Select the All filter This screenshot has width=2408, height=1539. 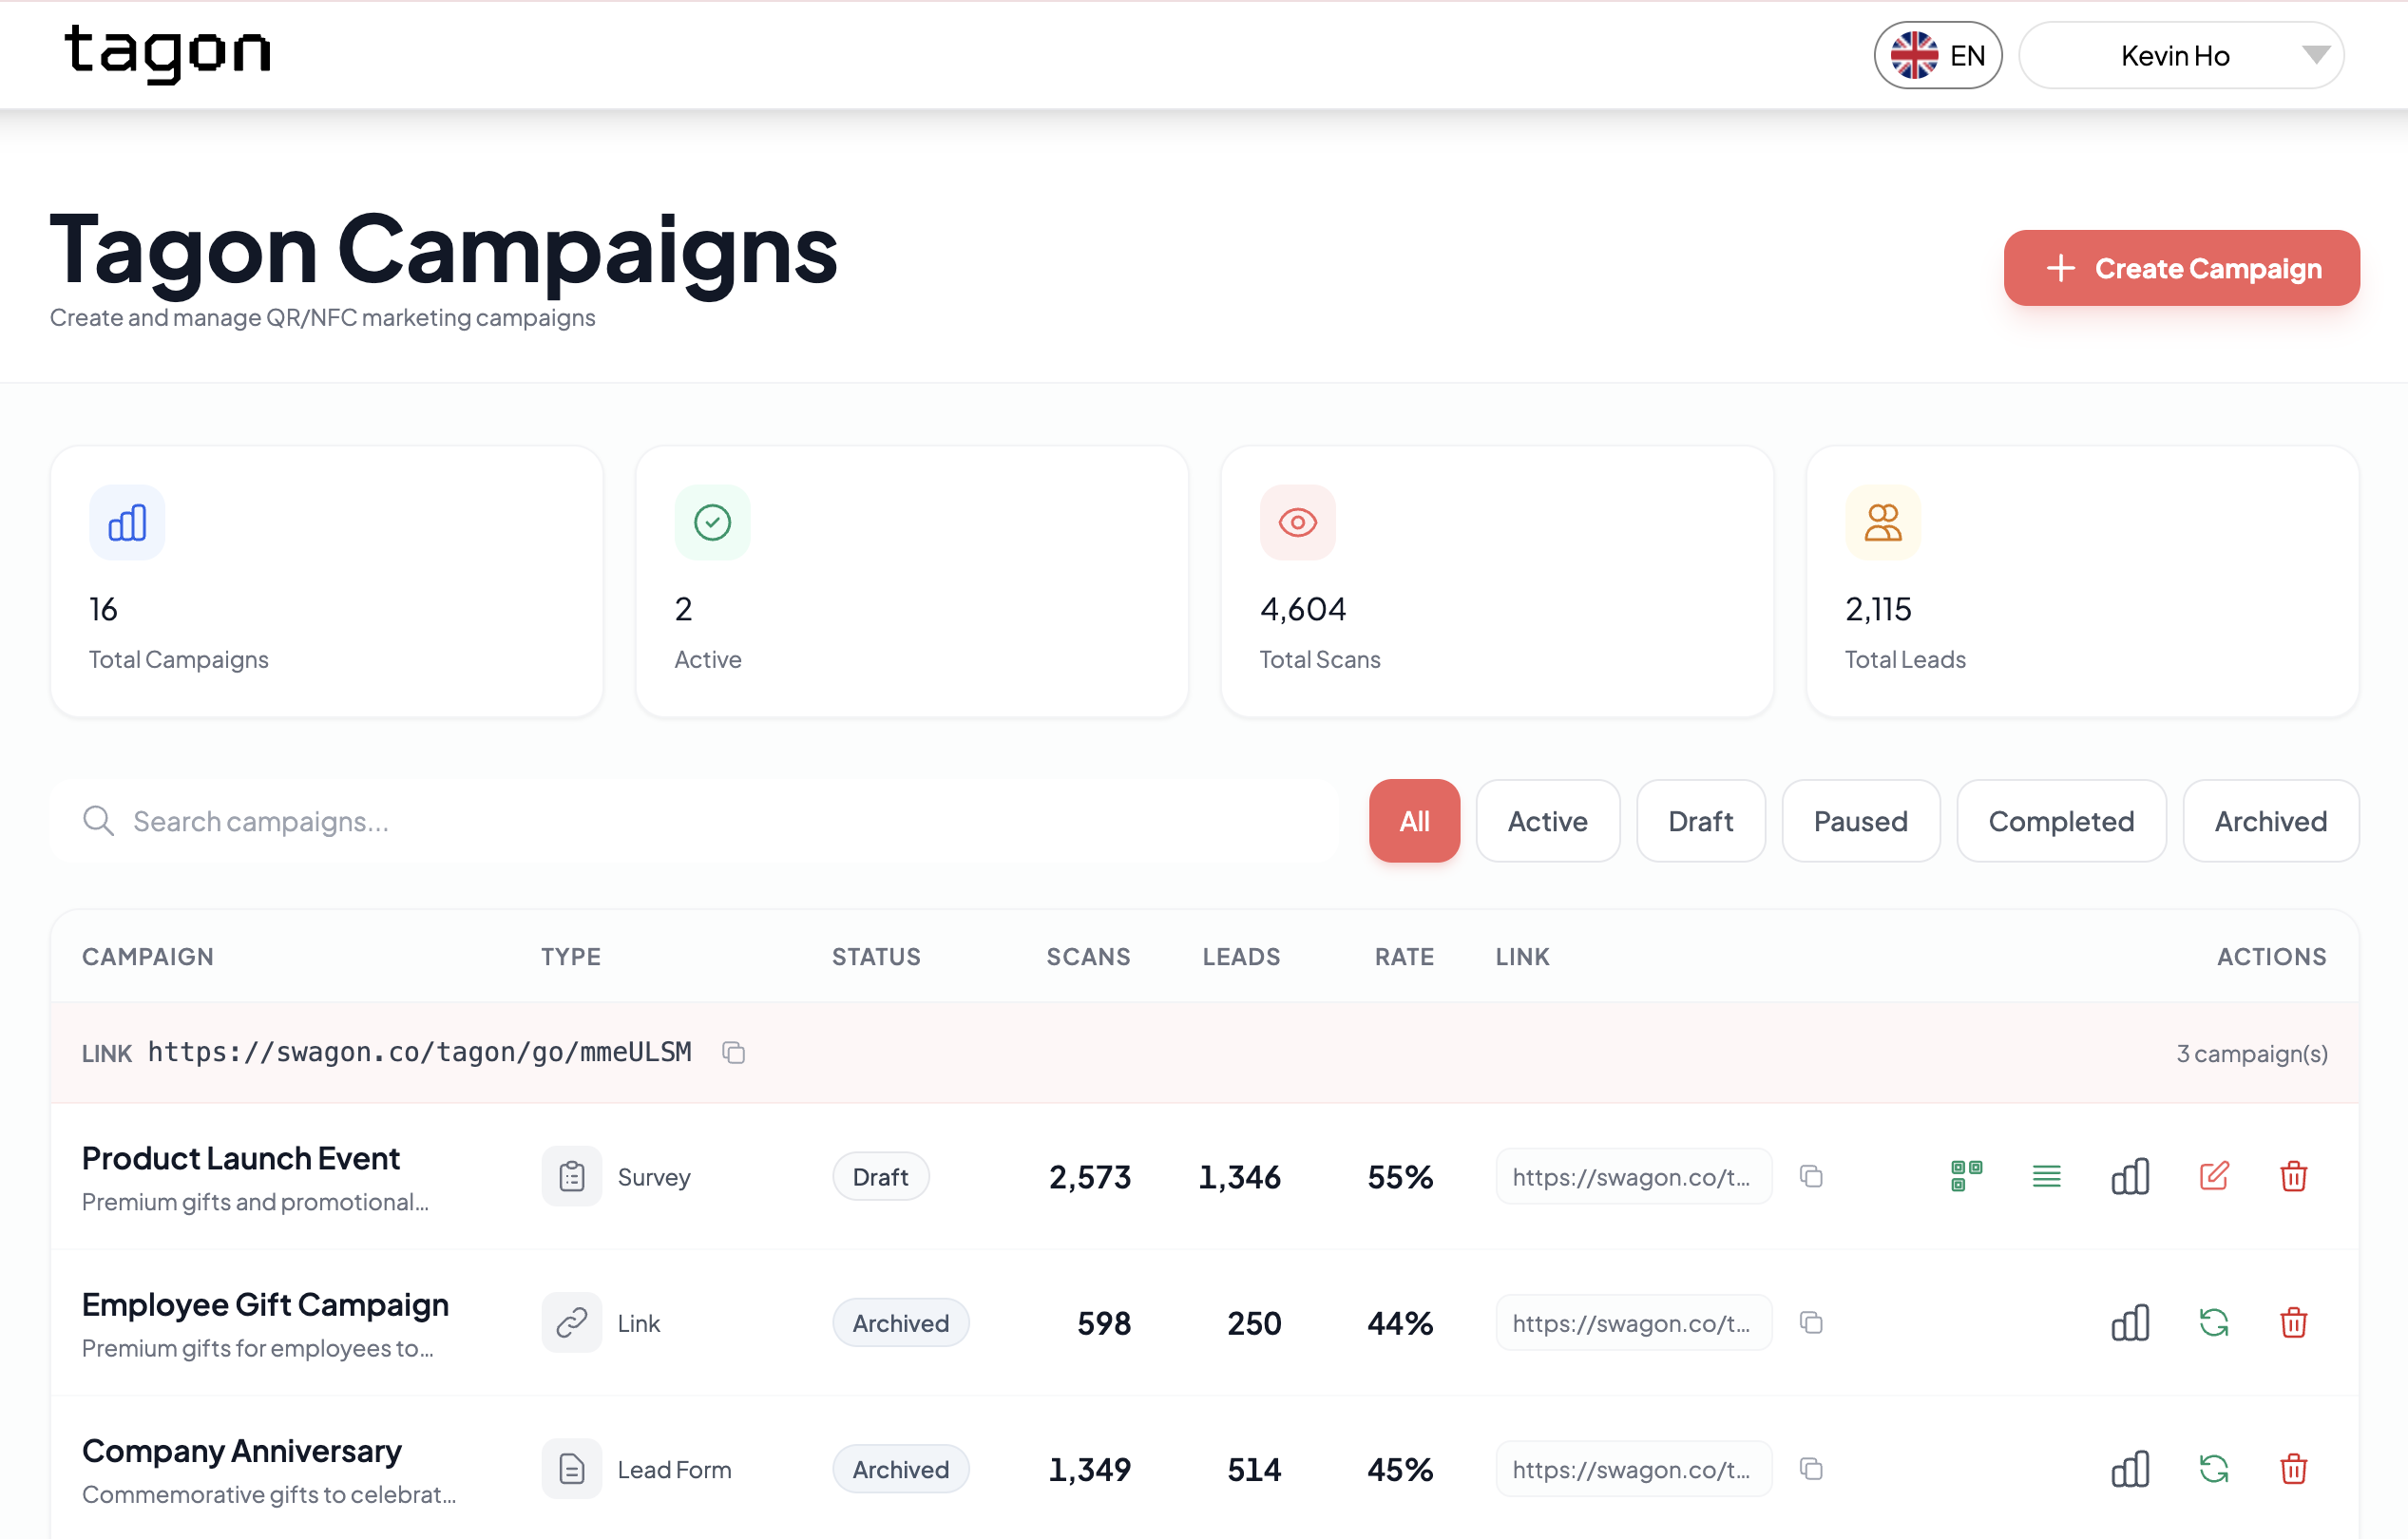pyautogui.click(x=1414, y=821)
